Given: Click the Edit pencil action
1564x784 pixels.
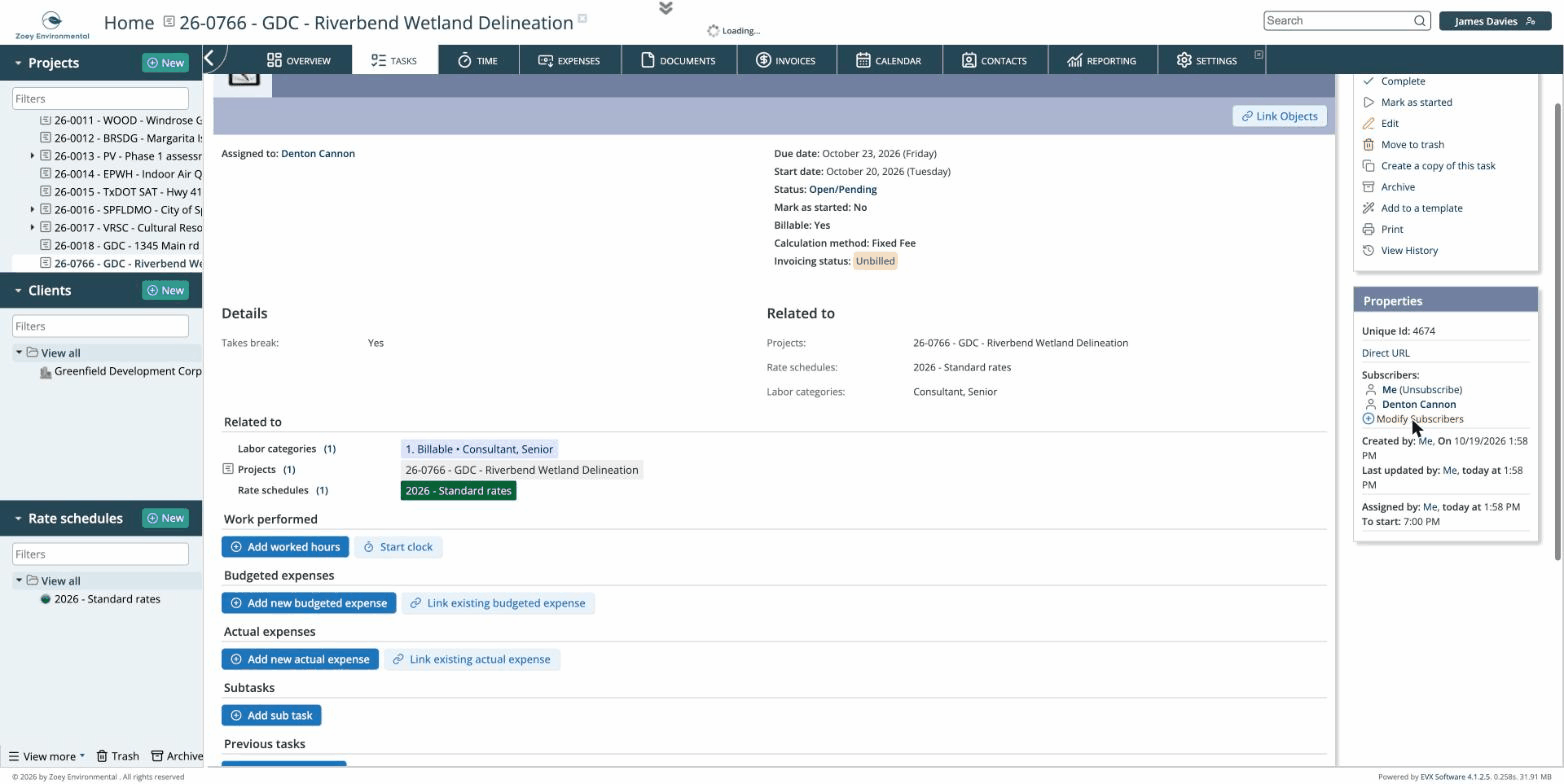Looking at the screenshot, I should 1380,123.
